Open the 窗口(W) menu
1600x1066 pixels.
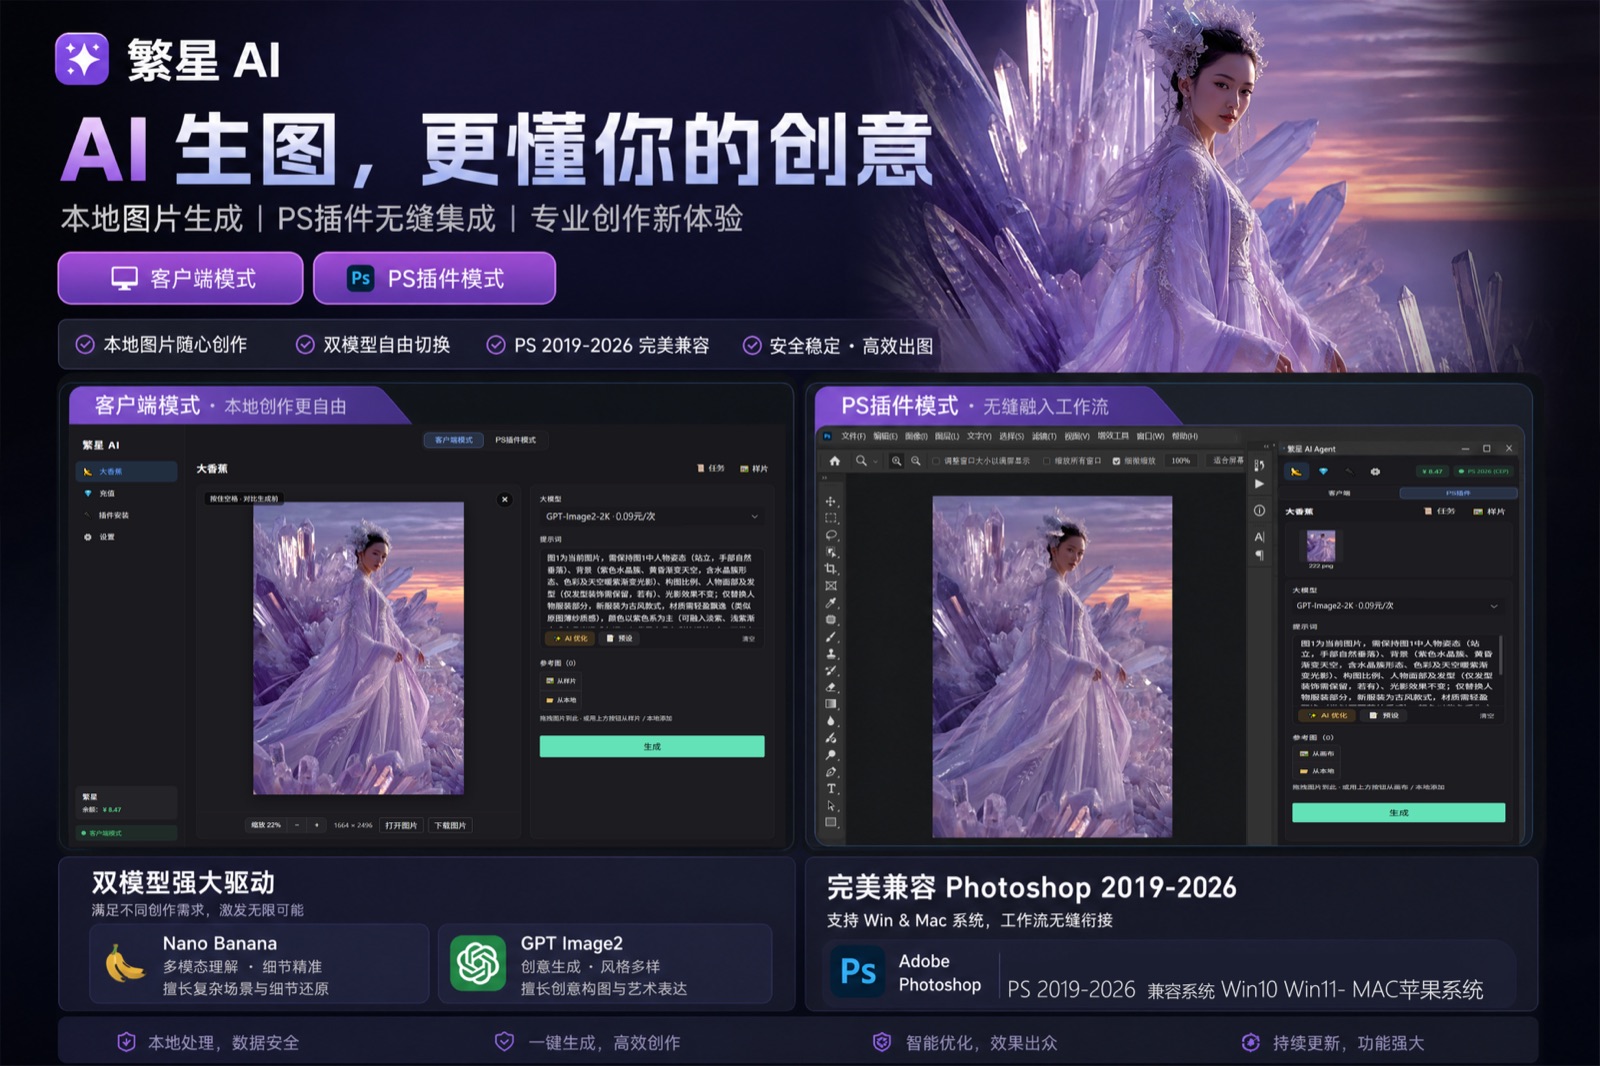click(1150, 436)
